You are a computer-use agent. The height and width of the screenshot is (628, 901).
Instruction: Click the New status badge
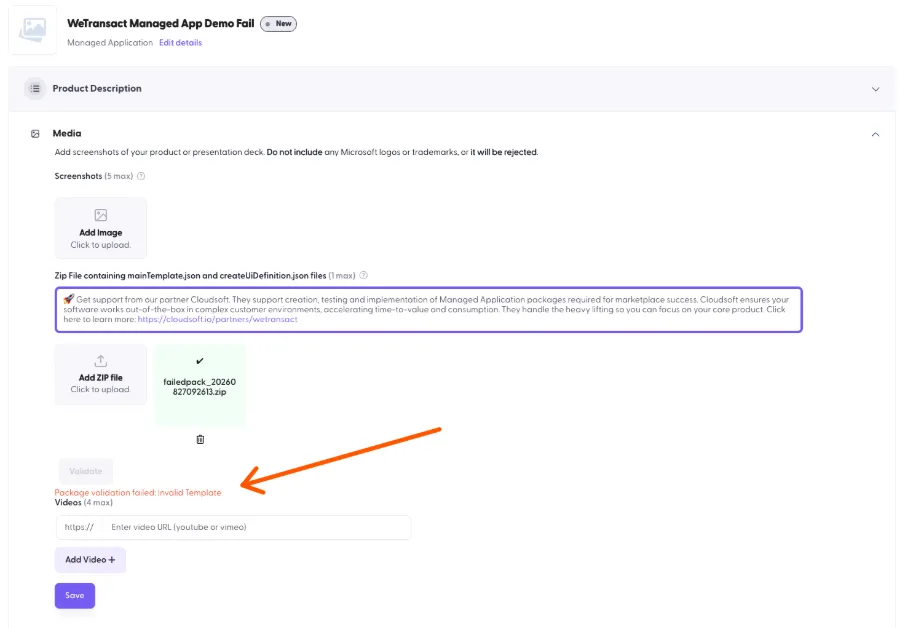(279, 24)
